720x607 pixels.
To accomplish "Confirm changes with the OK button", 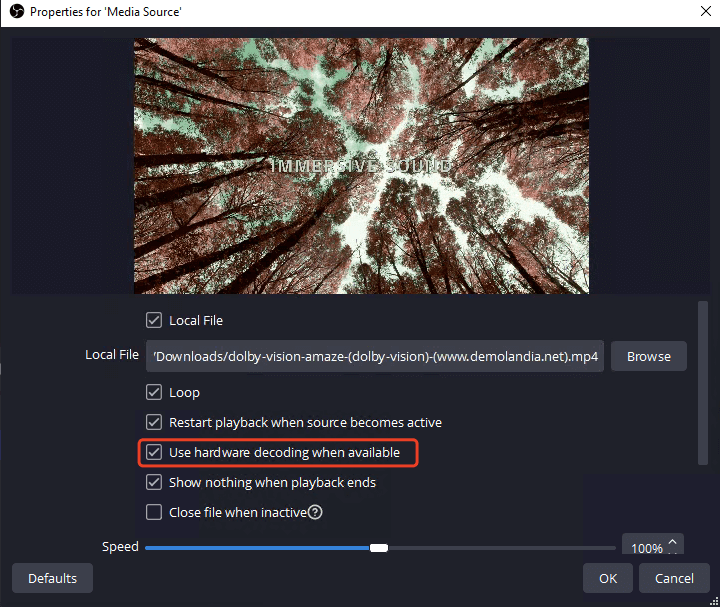I will click(608, 578).
